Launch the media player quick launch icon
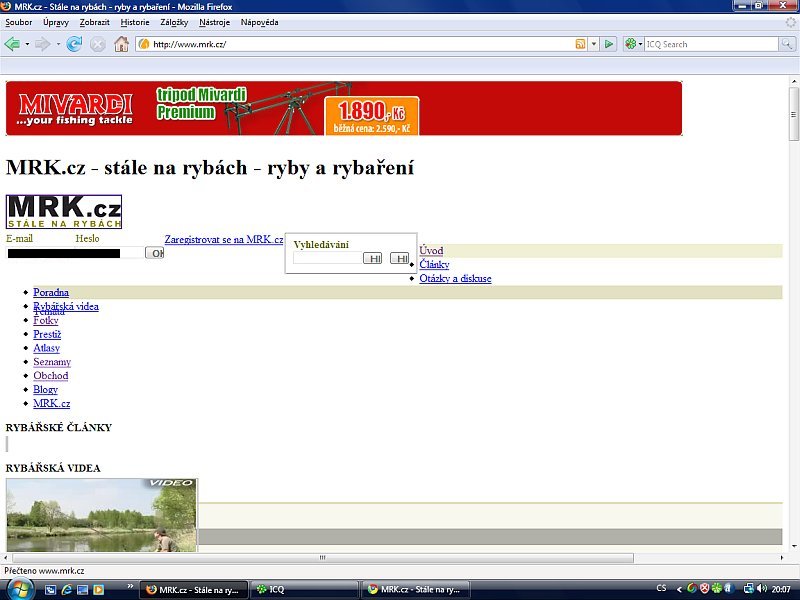 pyautogui.click(x=98, y=590)
